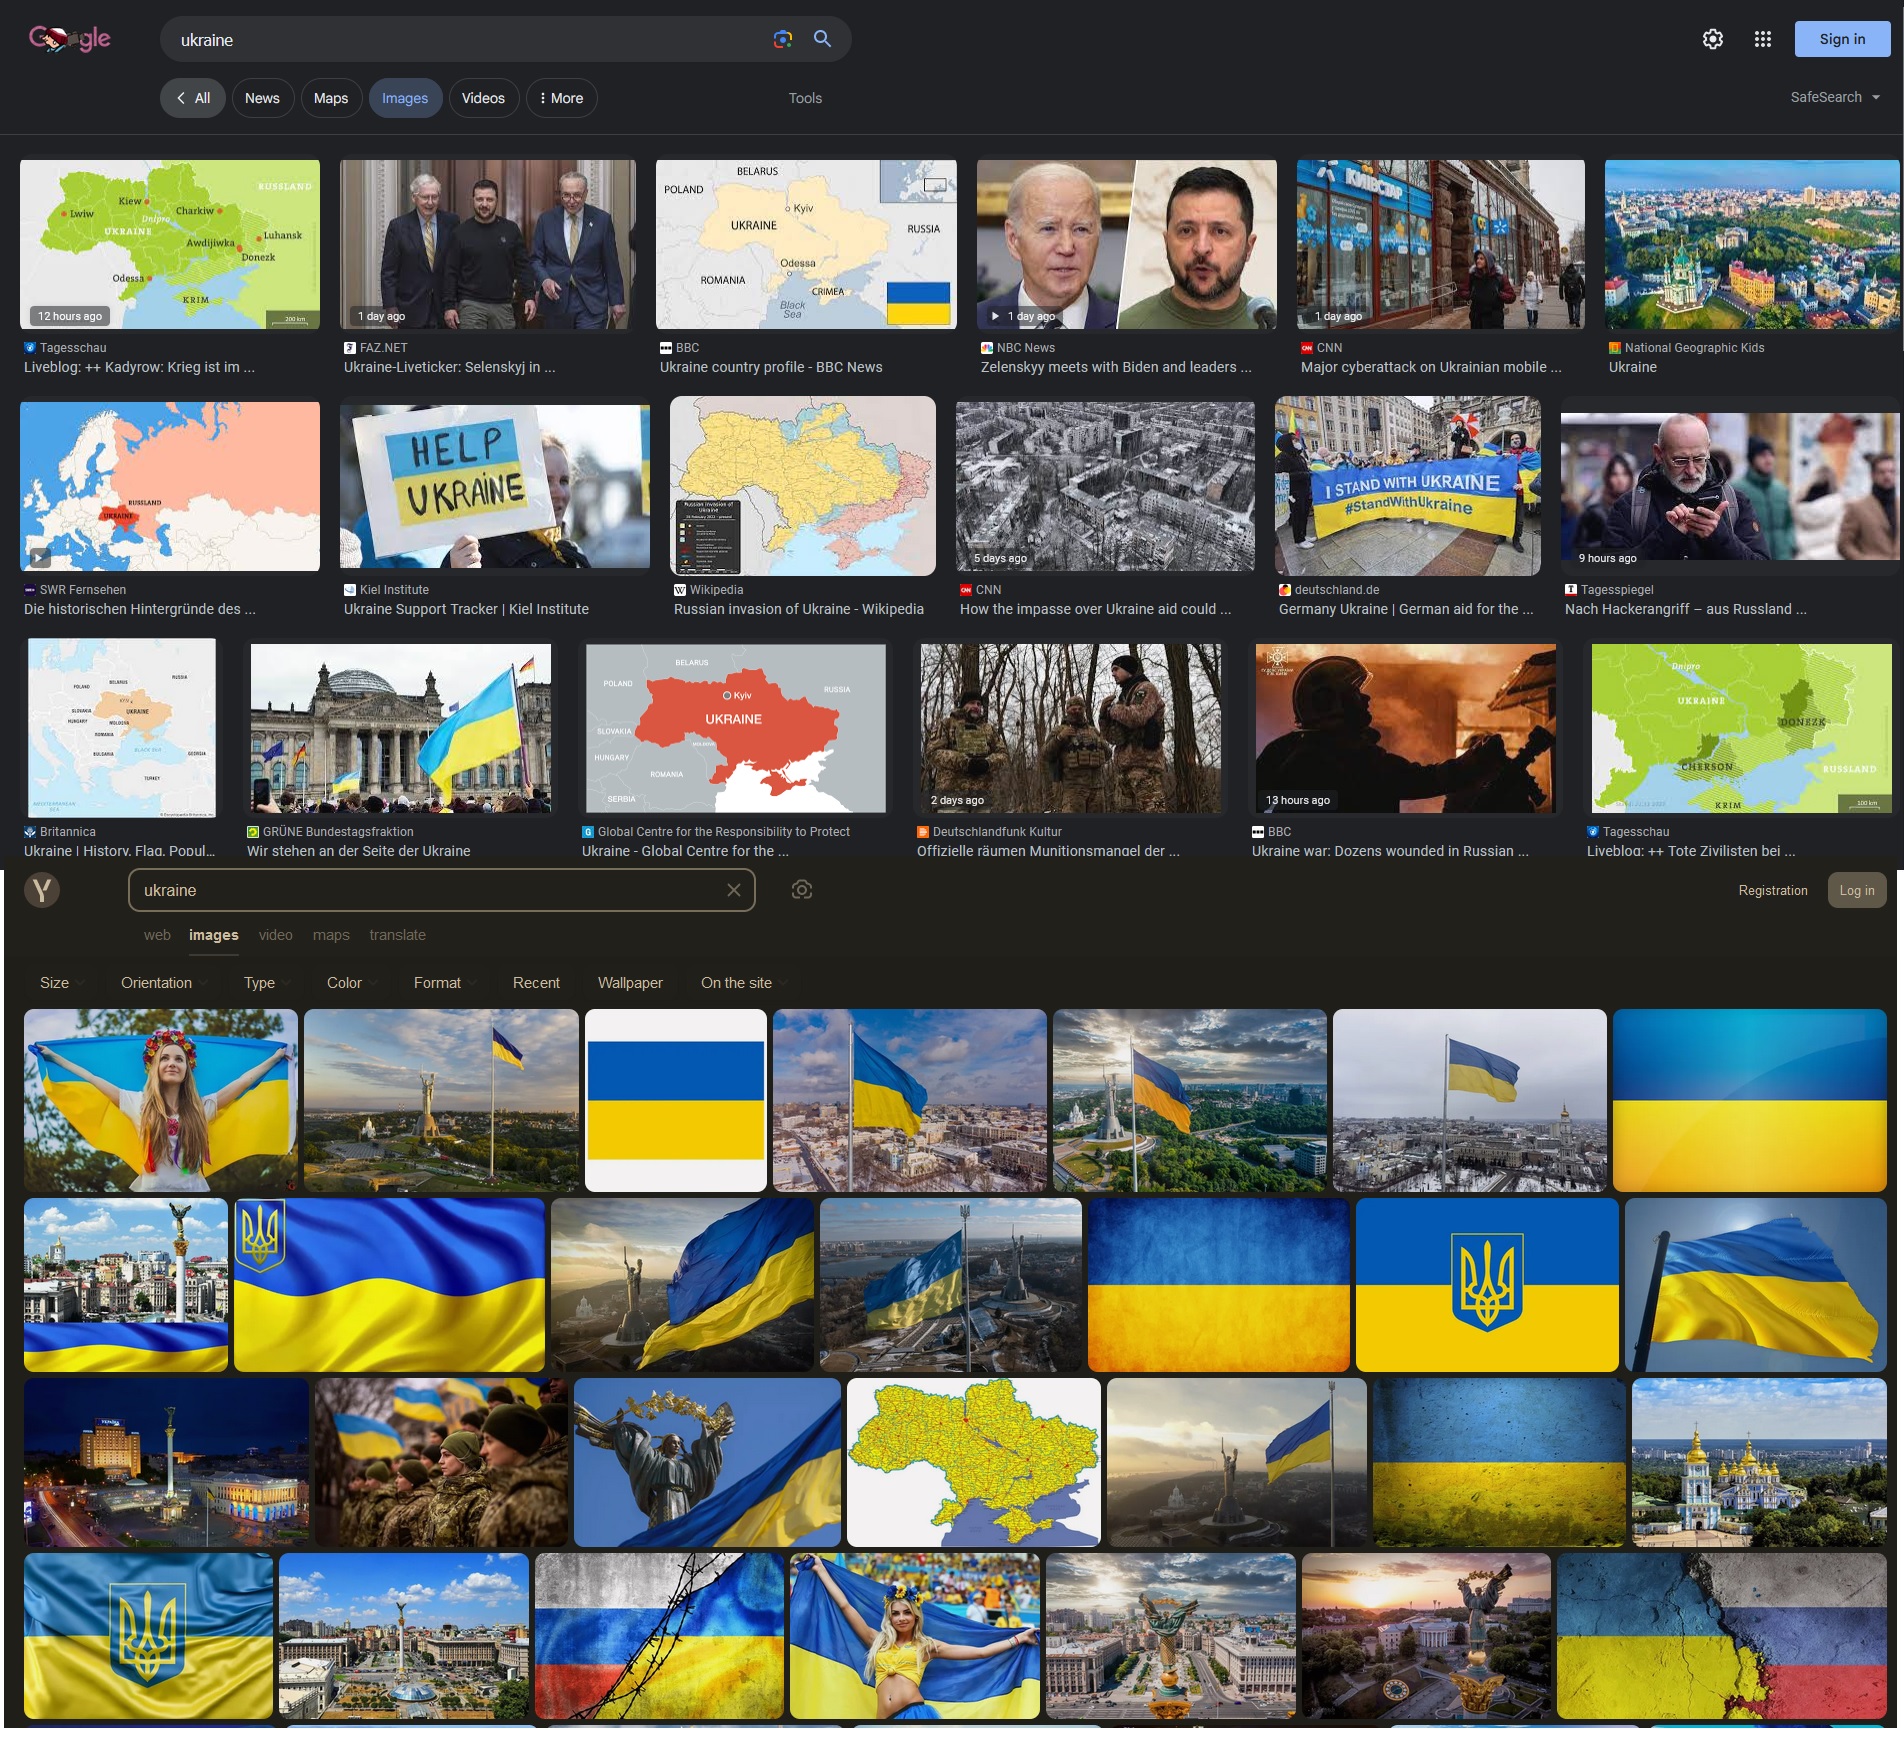Screen dimensions: 1904x1744
Task: Open the Yandex Orientation filter
Action: pos(164,983)
